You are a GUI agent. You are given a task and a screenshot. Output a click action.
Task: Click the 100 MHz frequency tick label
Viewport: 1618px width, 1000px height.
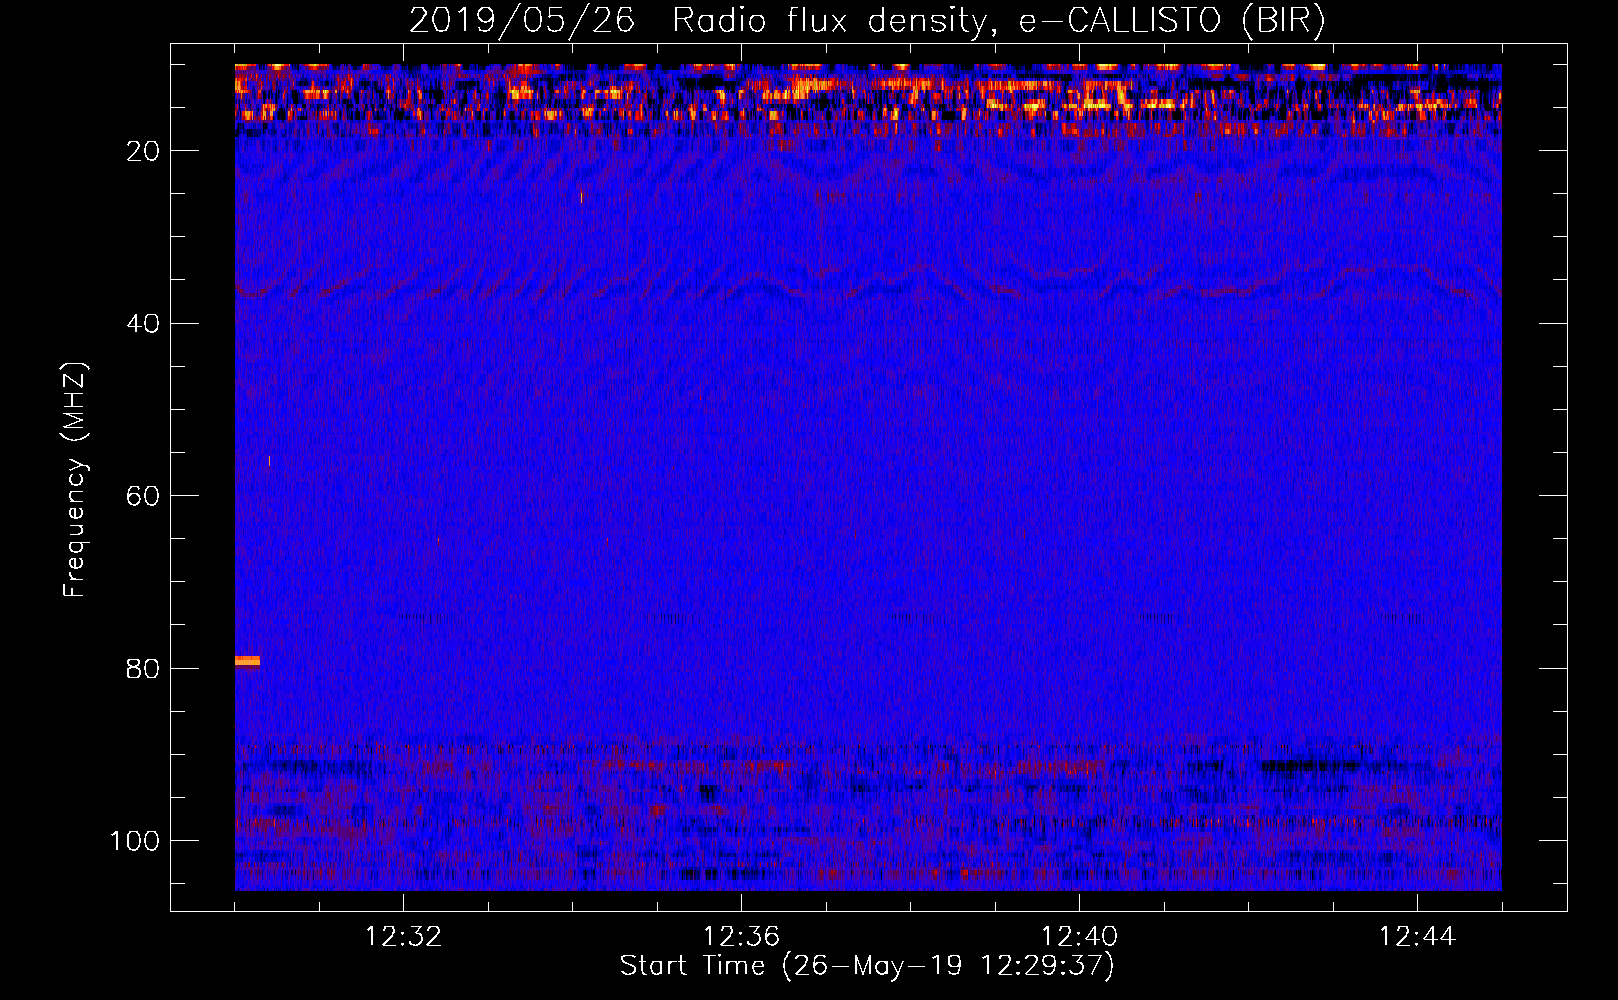[136, 841]
